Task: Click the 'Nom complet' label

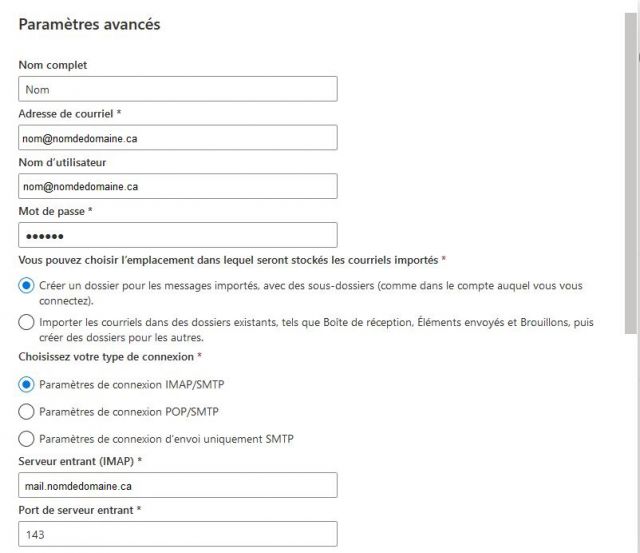Action: pos(53,65)
